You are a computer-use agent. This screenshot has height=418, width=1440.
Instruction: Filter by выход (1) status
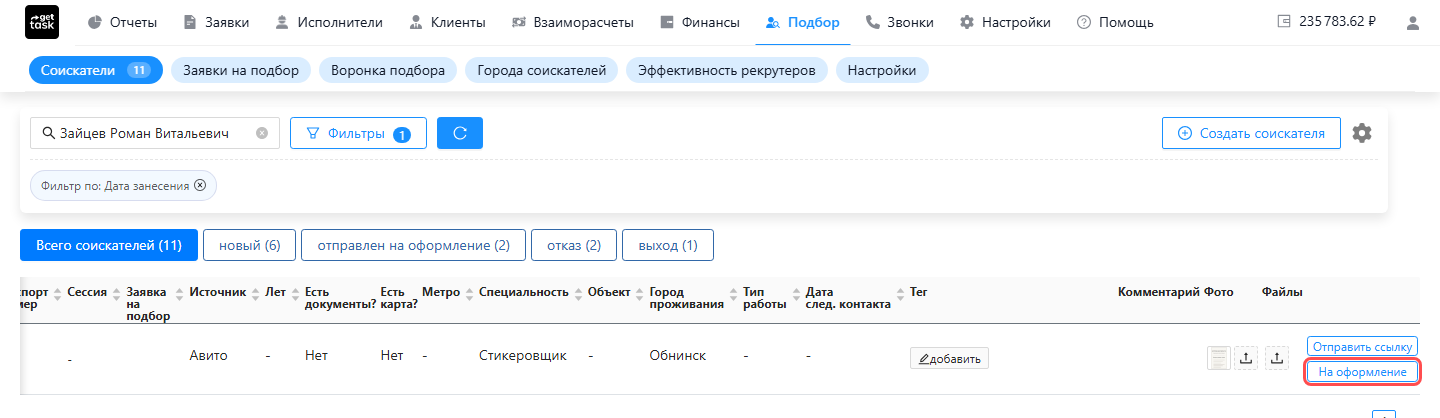pyautogui.click(x=667, y=245)
